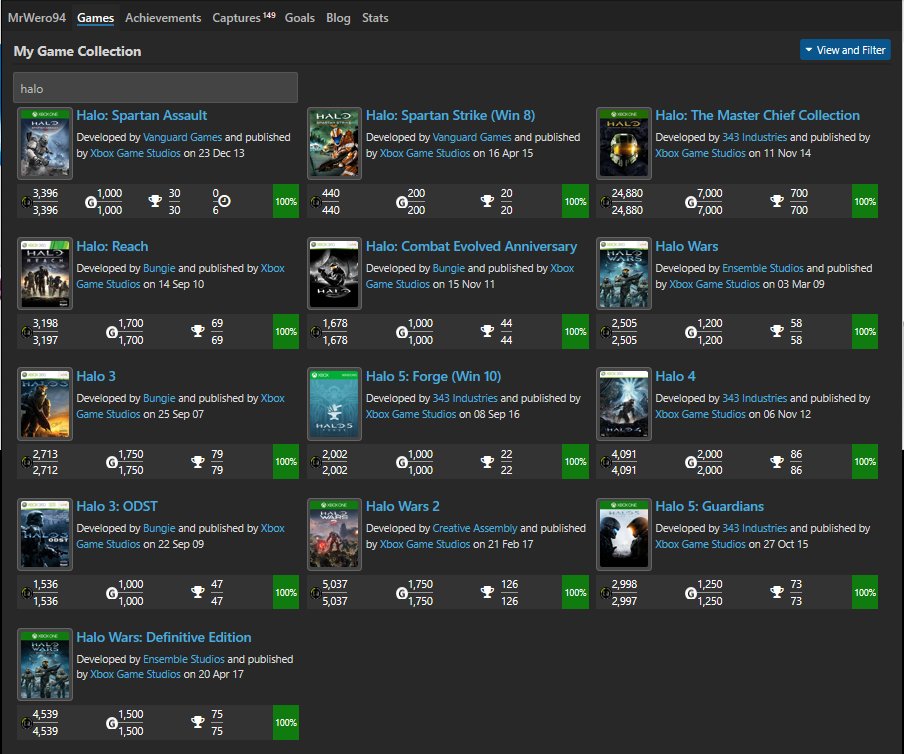Image resolution: width=904 pixels, height=754 pixels.
Task: Go to the Goals tab
Action: point(300,18)
